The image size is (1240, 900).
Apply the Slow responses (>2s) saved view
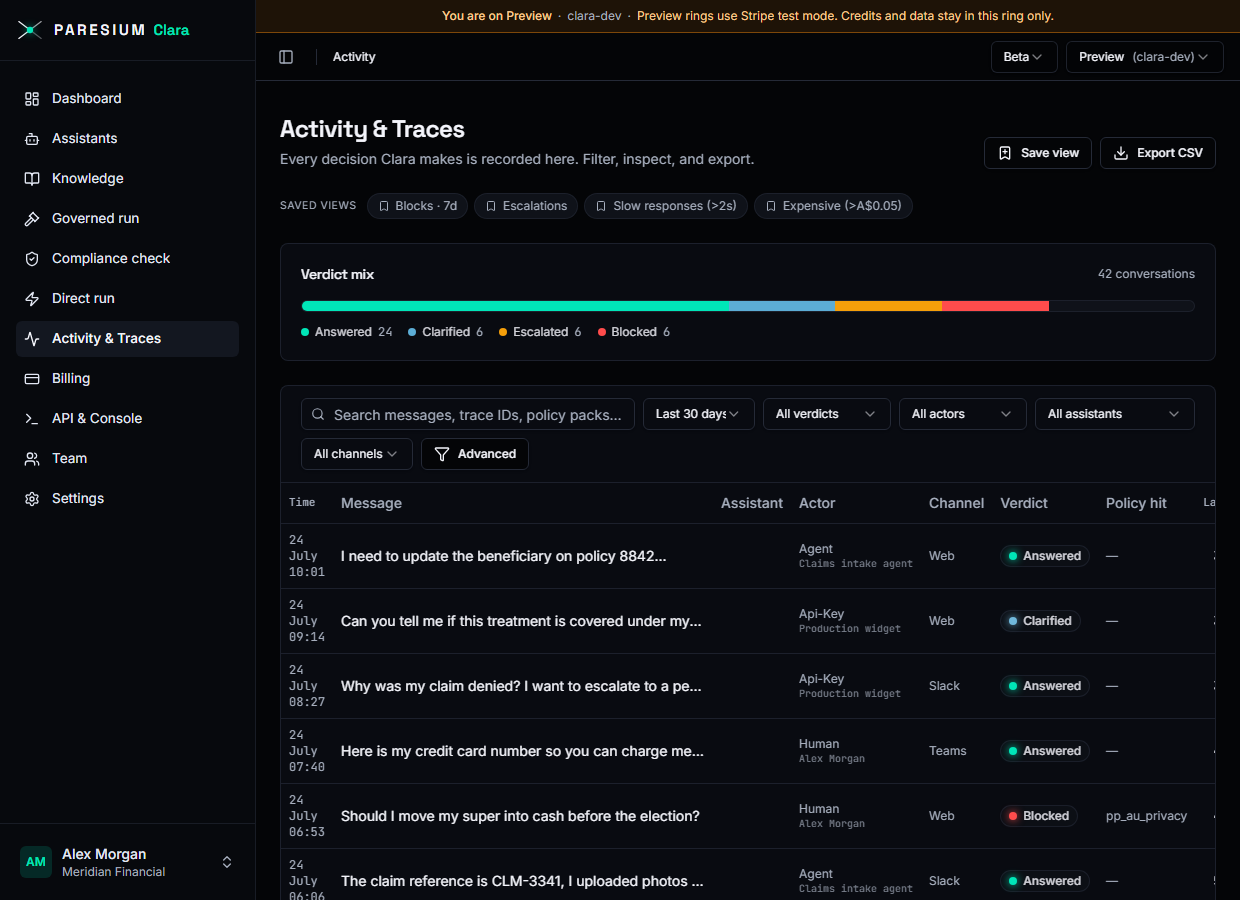pos(666,206)
